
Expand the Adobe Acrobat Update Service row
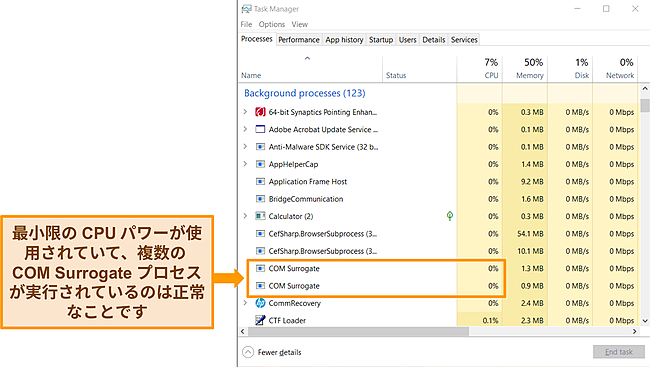coord(245,129)
